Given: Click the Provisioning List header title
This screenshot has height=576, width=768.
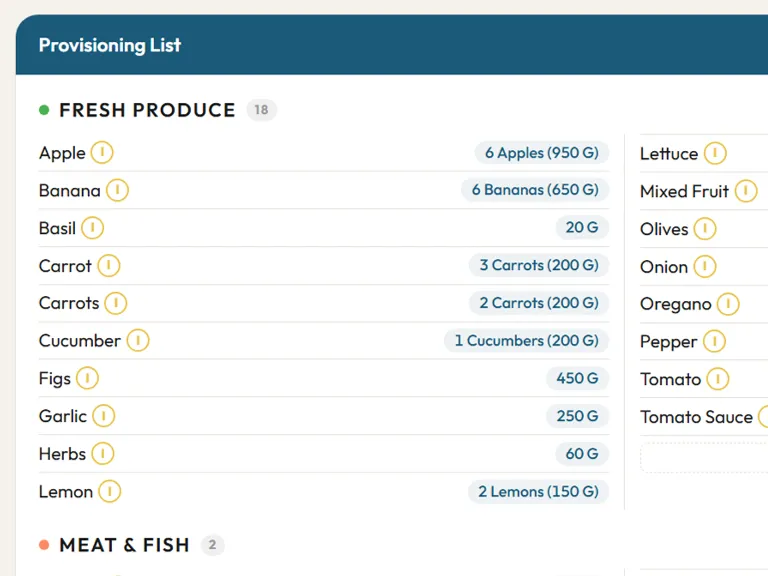Looking at the screenshot, I should (110, 45).
